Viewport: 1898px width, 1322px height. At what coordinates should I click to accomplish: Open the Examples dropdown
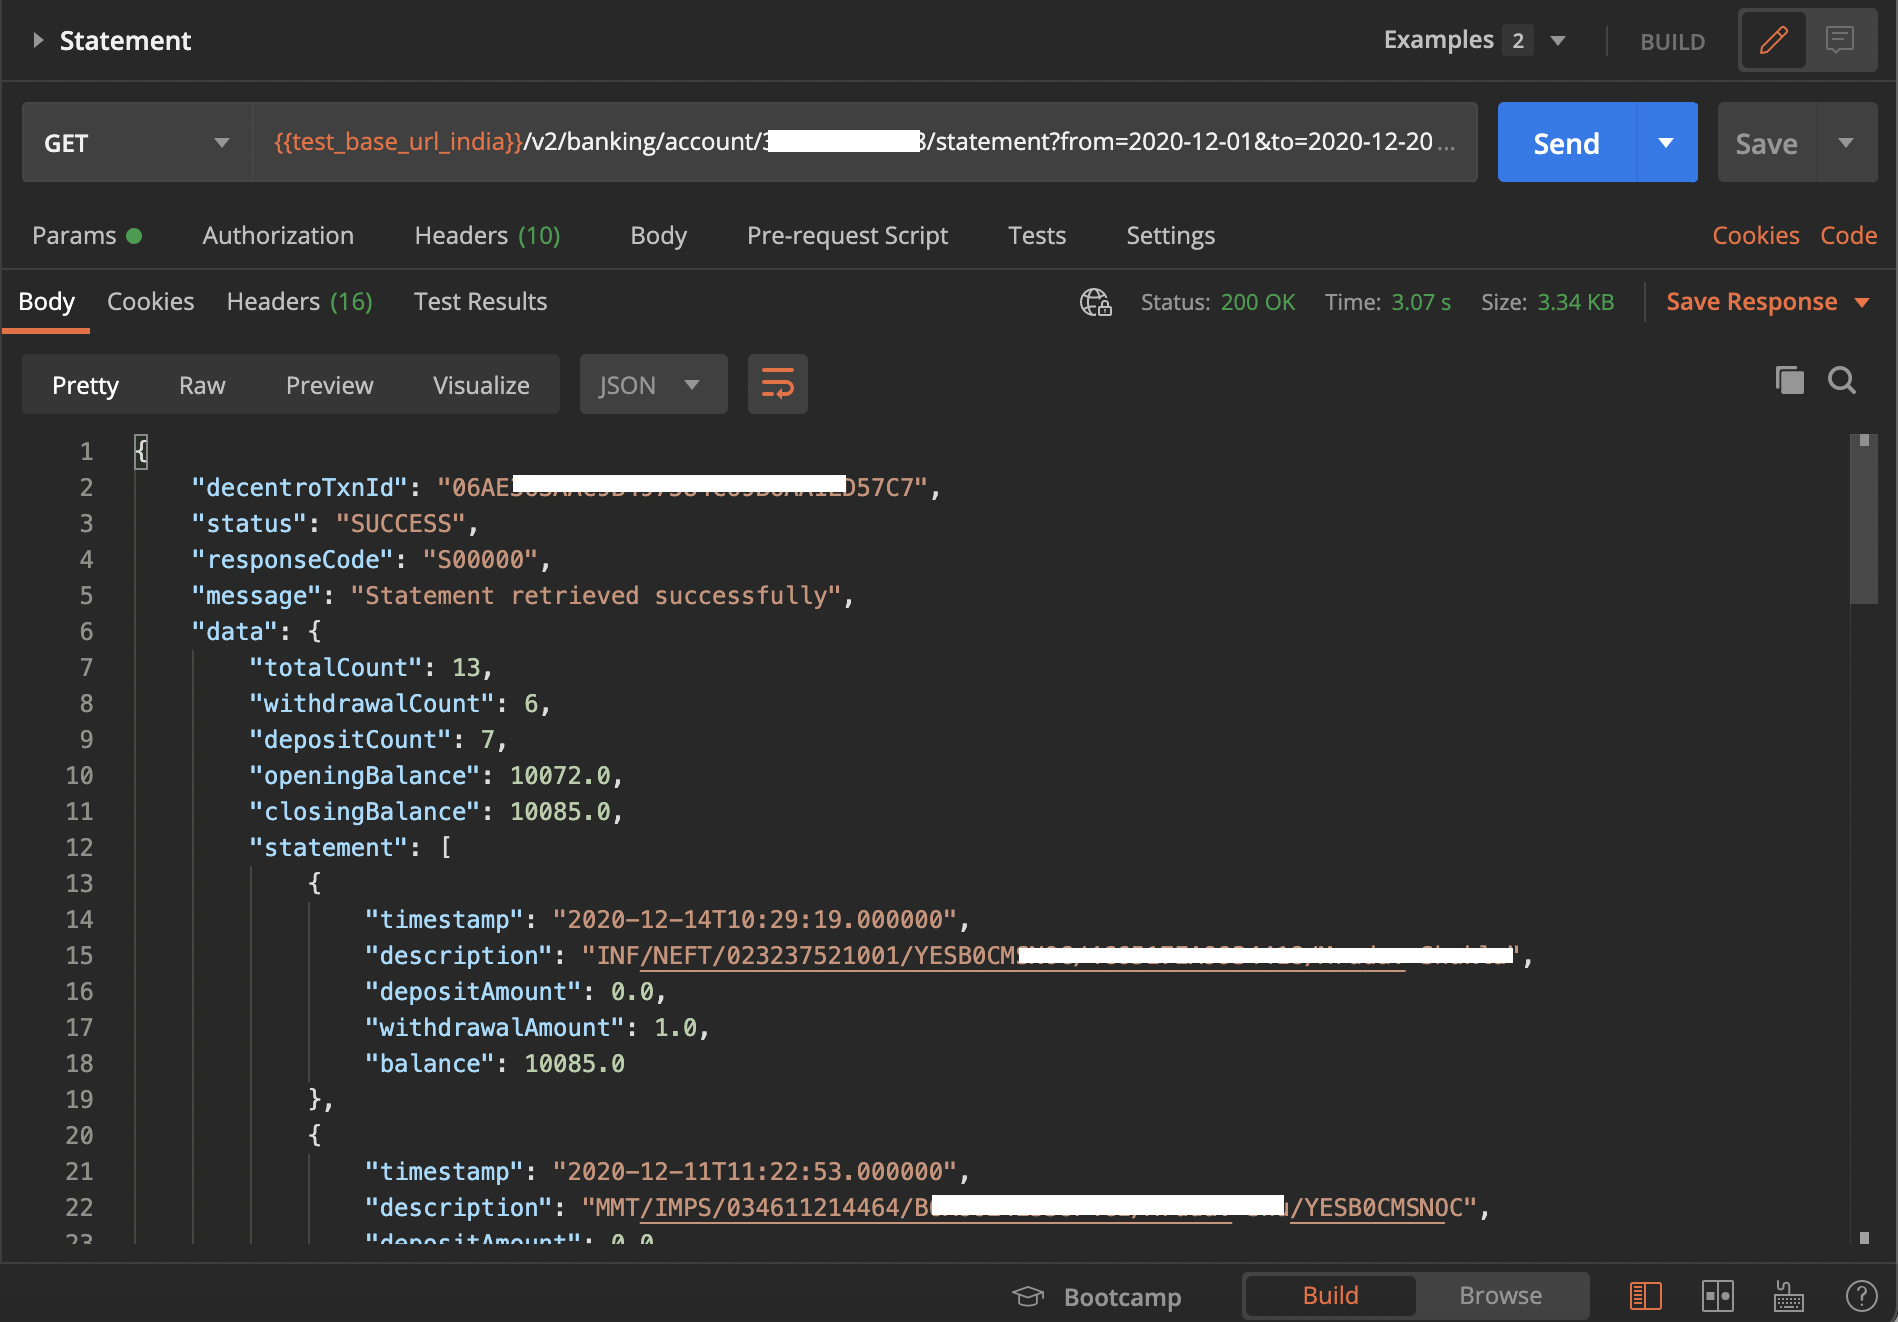coord(1557,41)
